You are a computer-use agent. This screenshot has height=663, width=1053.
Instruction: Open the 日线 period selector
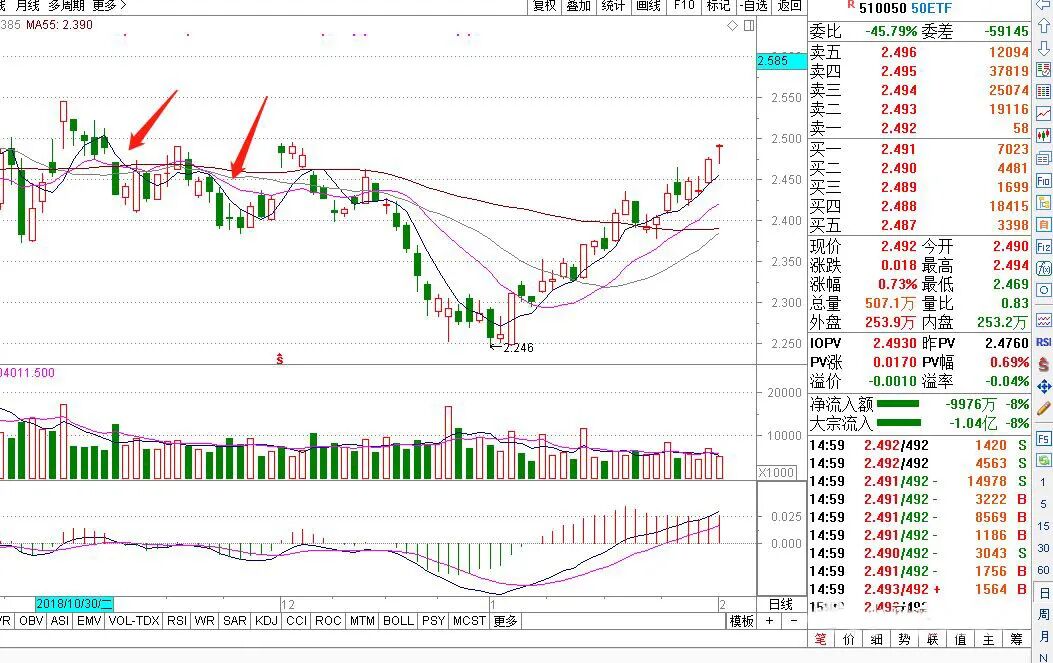(x=780, y=605)
